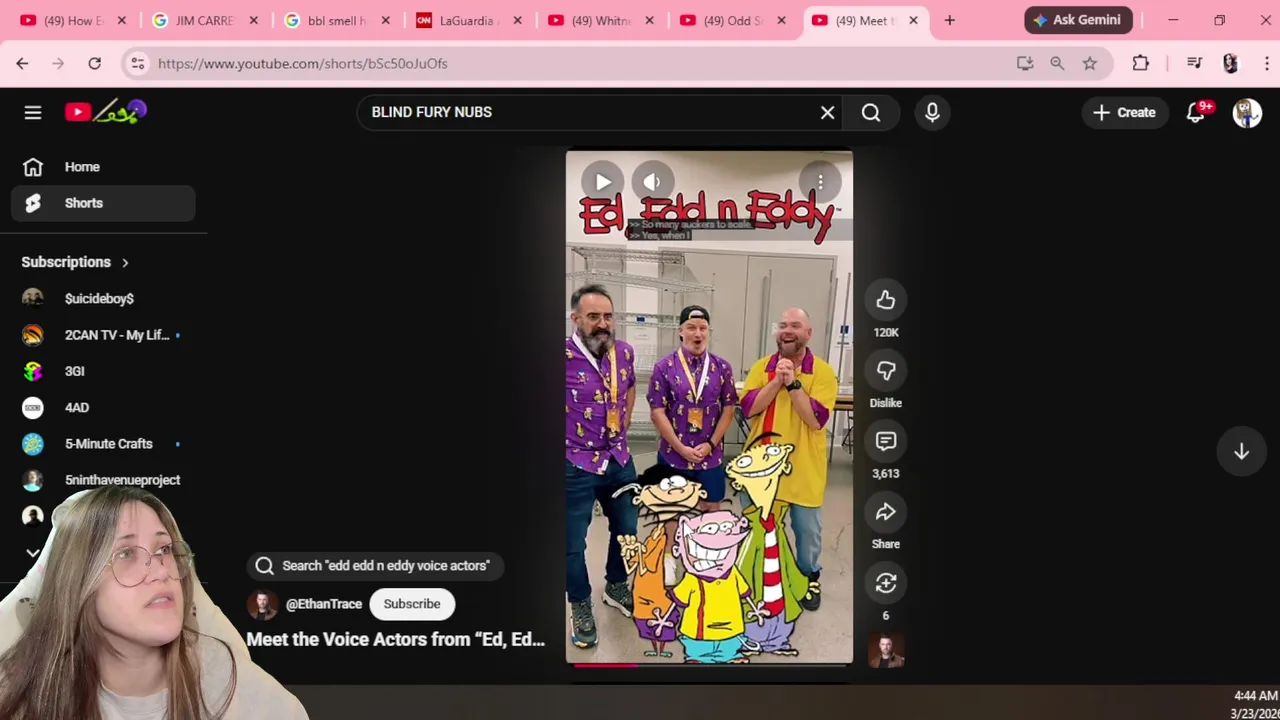View site information icon
Screen dimensions: 1280x720
click(138, 63)
